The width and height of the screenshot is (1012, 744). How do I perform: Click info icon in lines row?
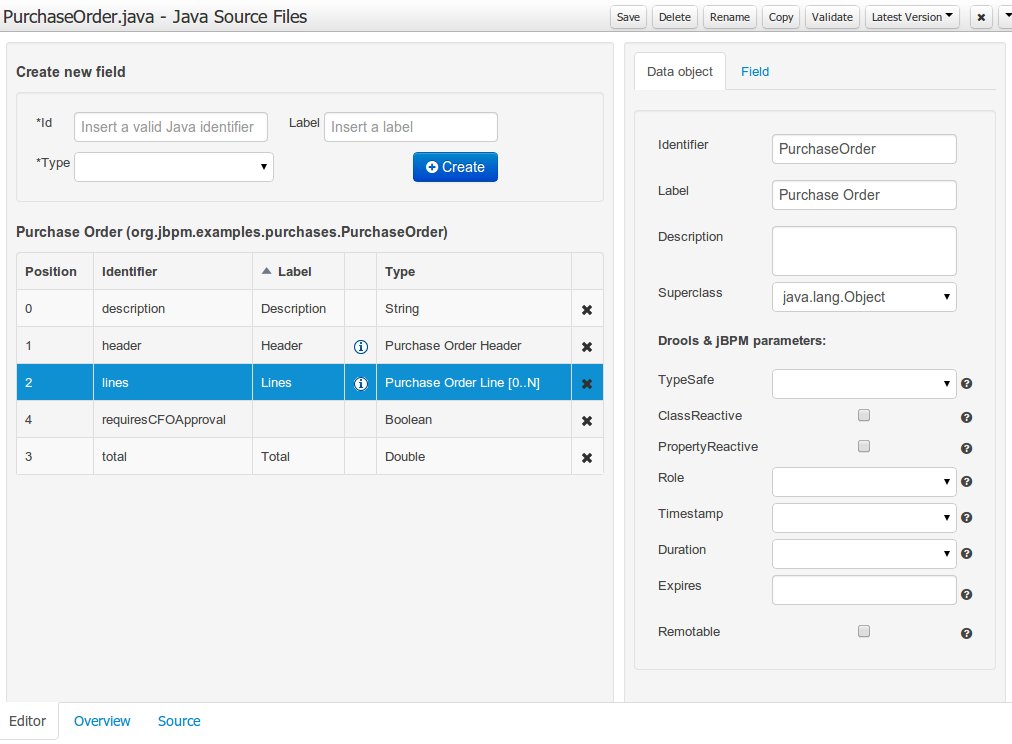pos(361,383)
